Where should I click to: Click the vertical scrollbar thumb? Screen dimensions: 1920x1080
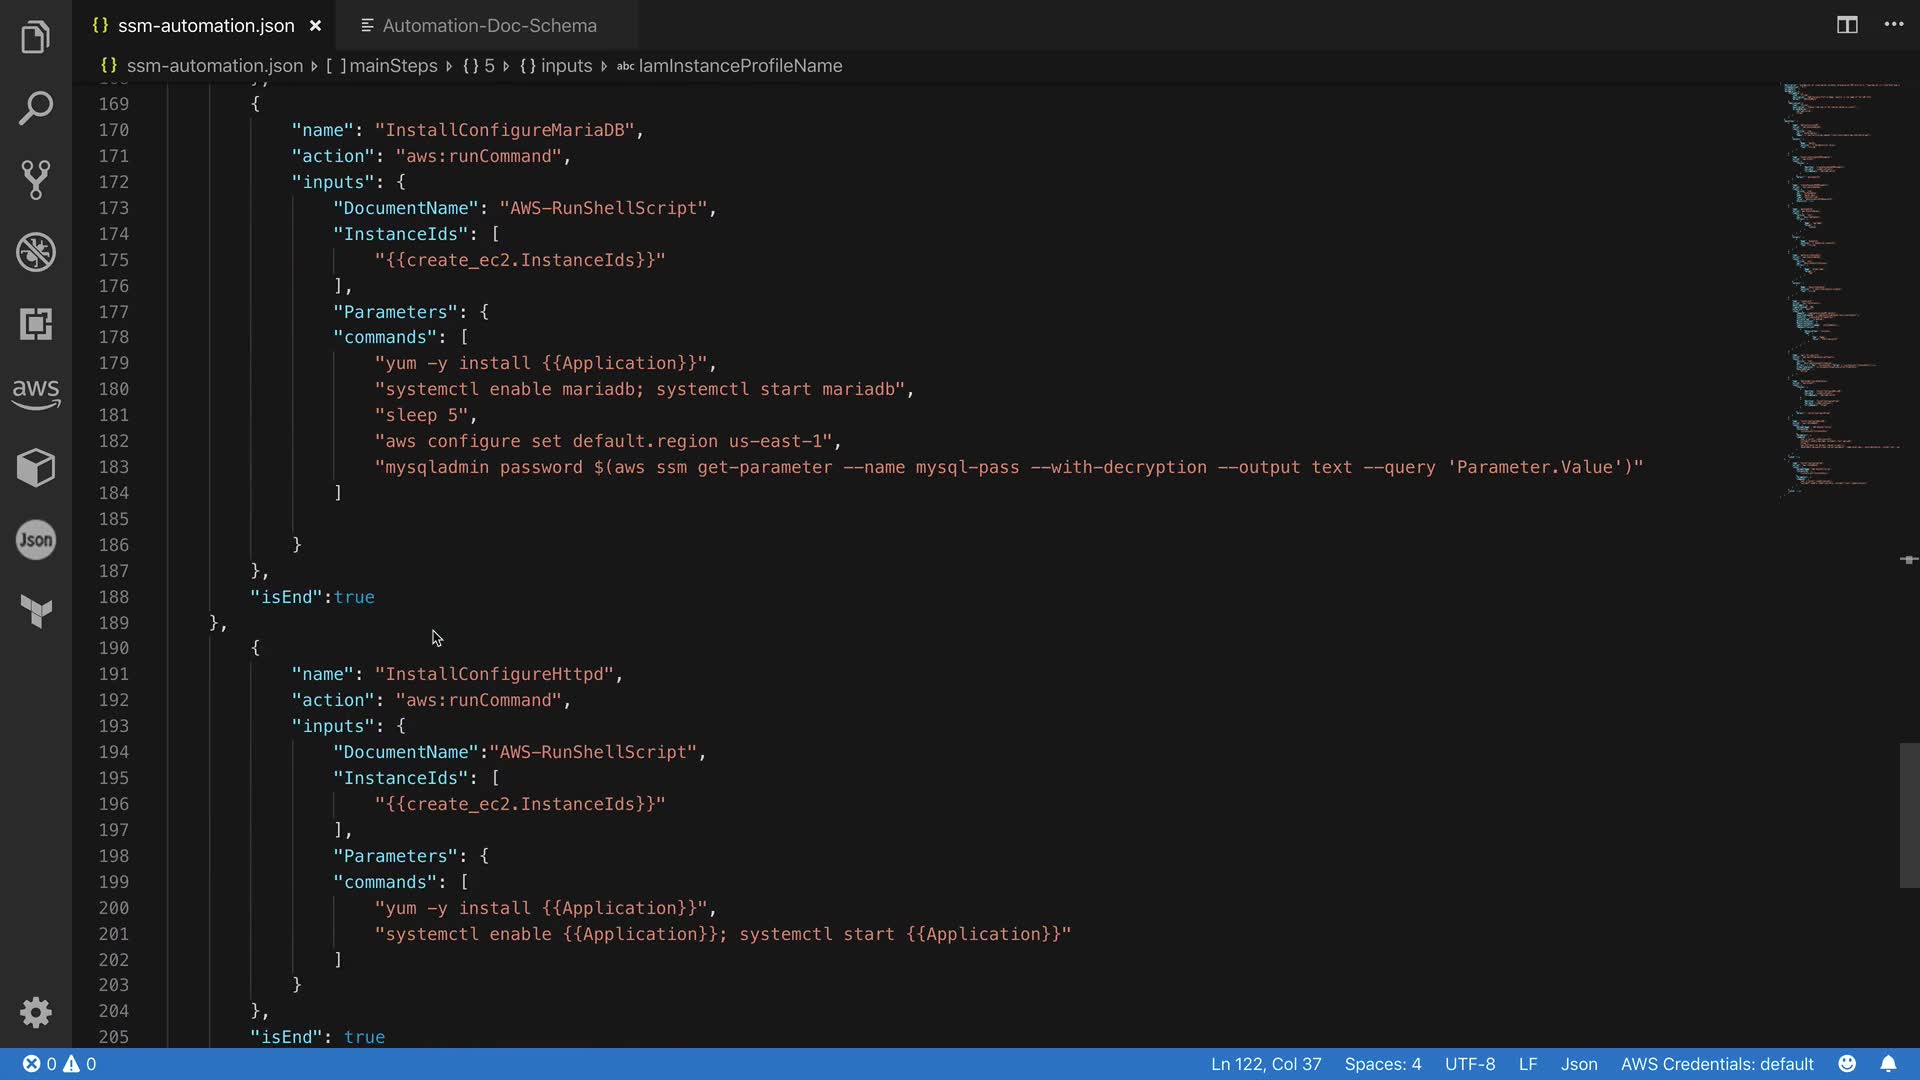(1909, 815)
